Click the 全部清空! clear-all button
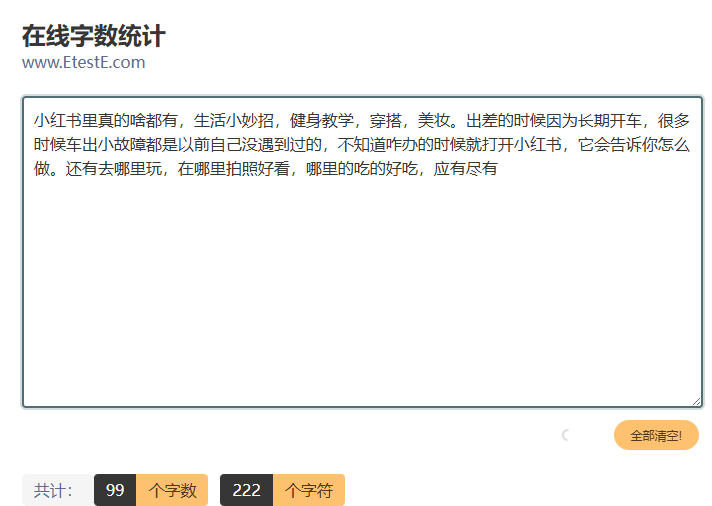 coord(656,435)
